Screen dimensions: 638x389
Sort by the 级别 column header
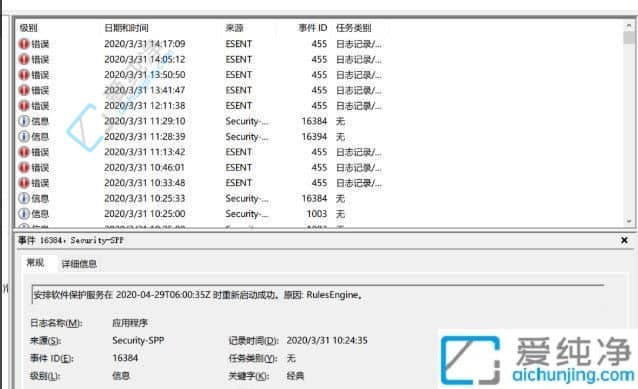pyautogui.click(x=28, y=28)
